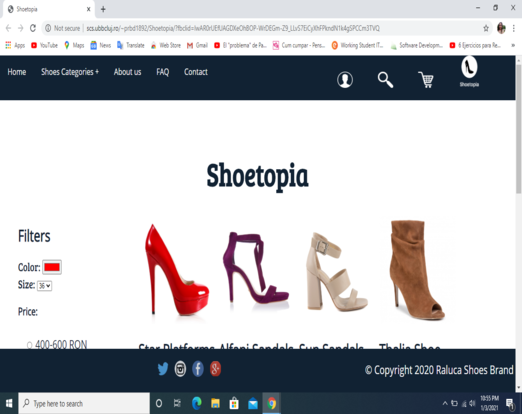522x414 pixels.
Task: Click the volume icon in system tray
Action: tap(472, 403)
